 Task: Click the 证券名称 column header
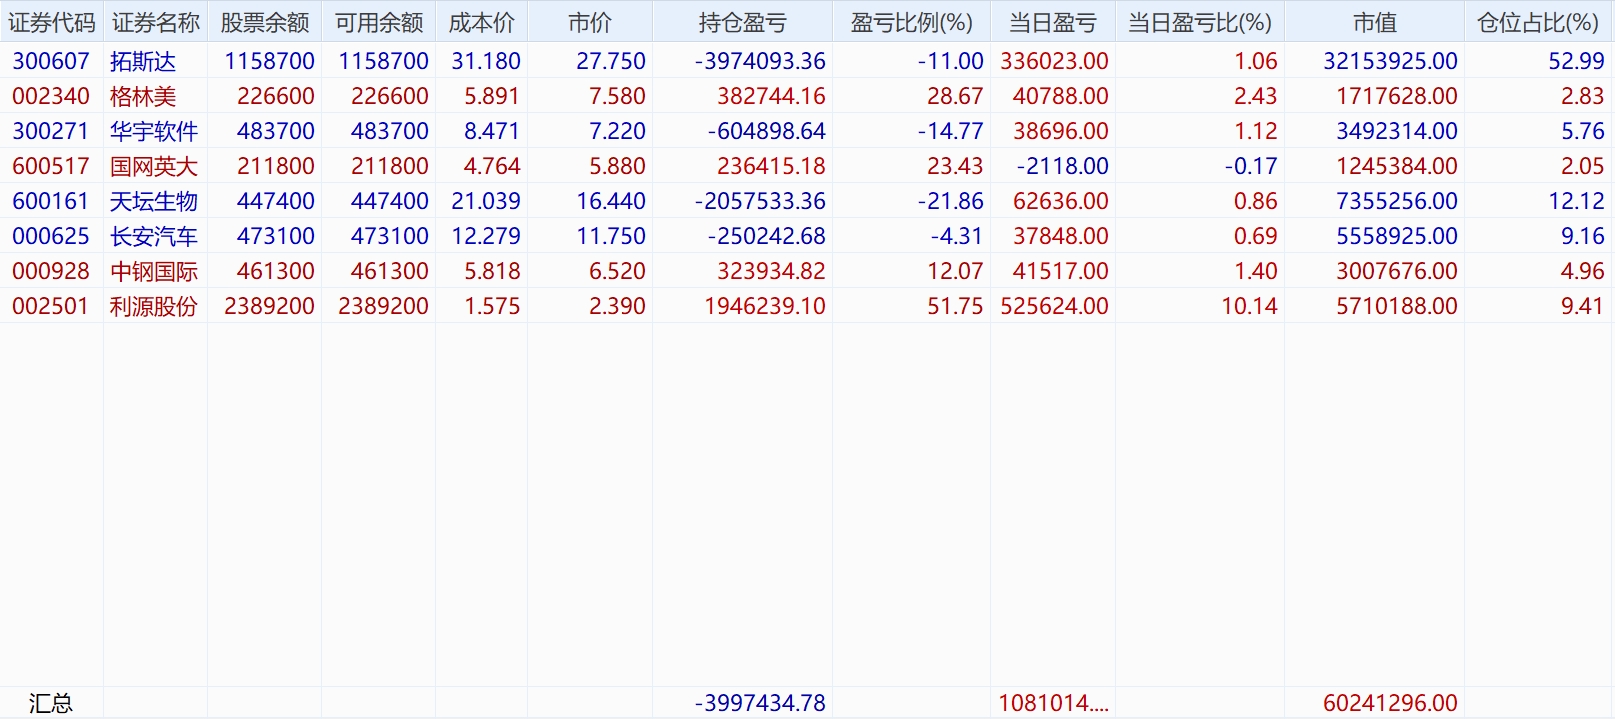(x=155, y=22)
